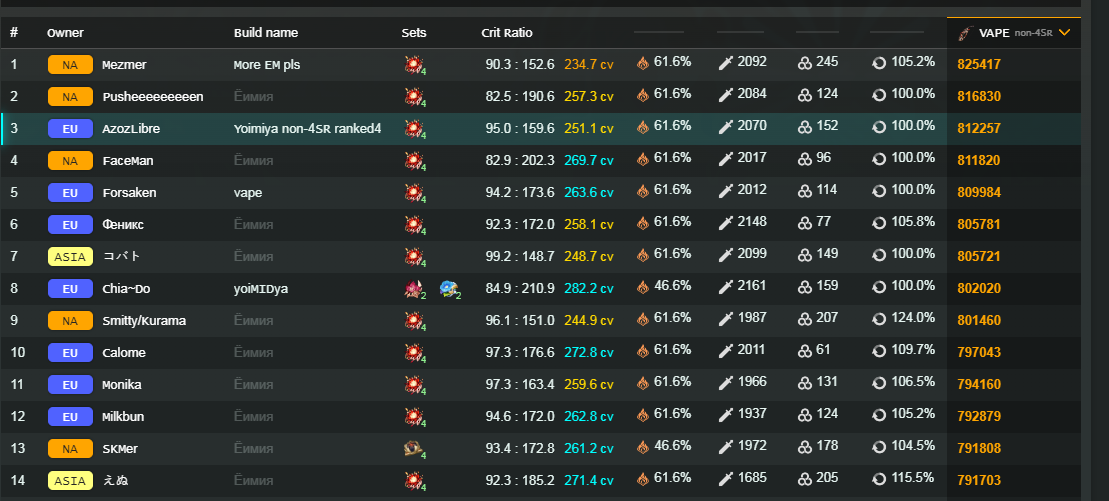The width and height of the screenshot is (1109, 501).
Task: Click the EU region badge next to Milkbun
Action: [70, 417]
